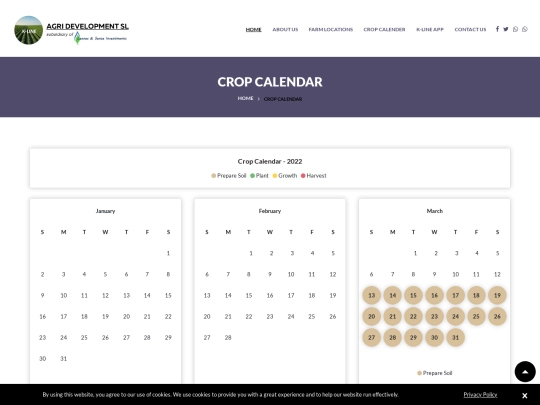Click February 23 date cell
The image size is (540, 405).
[270, 316]
